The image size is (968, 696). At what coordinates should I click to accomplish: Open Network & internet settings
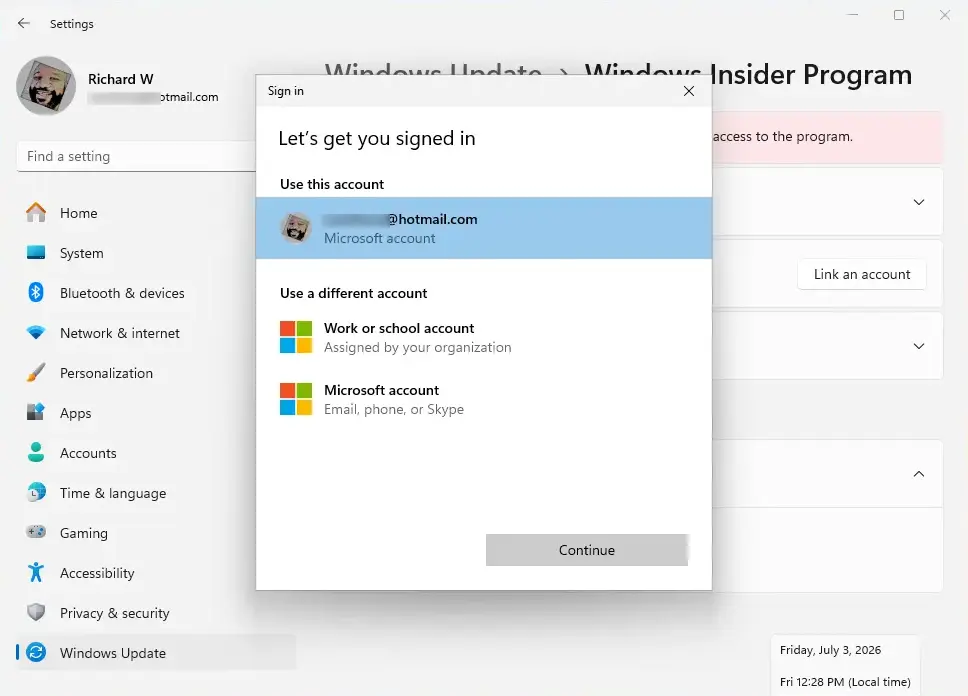click(x=156, y=333)
